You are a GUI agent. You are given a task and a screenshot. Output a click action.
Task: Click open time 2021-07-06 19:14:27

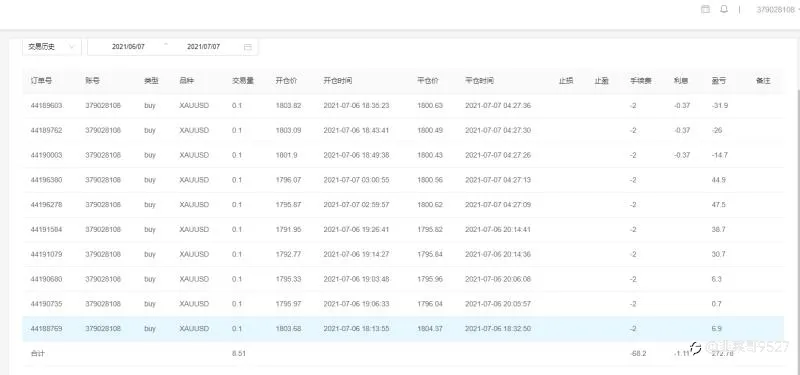pos(356,254)
